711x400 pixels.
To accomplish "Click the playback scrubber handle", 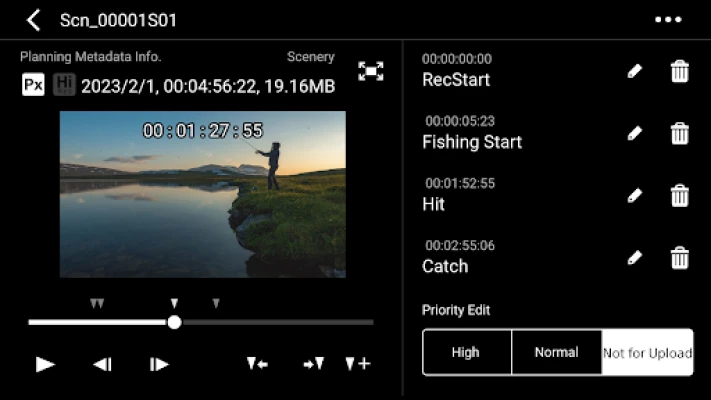I will [174, 322].
